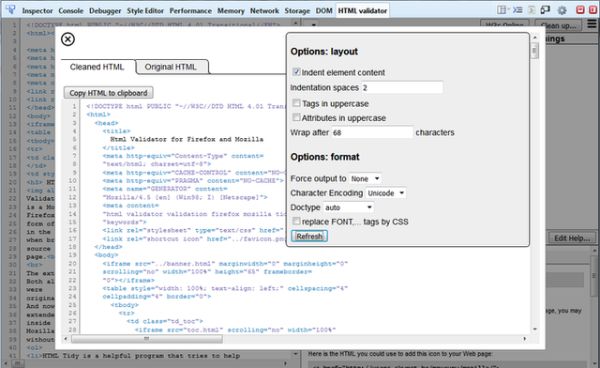600x368 pixels.
Task: Open the hamburger menu beside Clean up
Action: (592, 24)
